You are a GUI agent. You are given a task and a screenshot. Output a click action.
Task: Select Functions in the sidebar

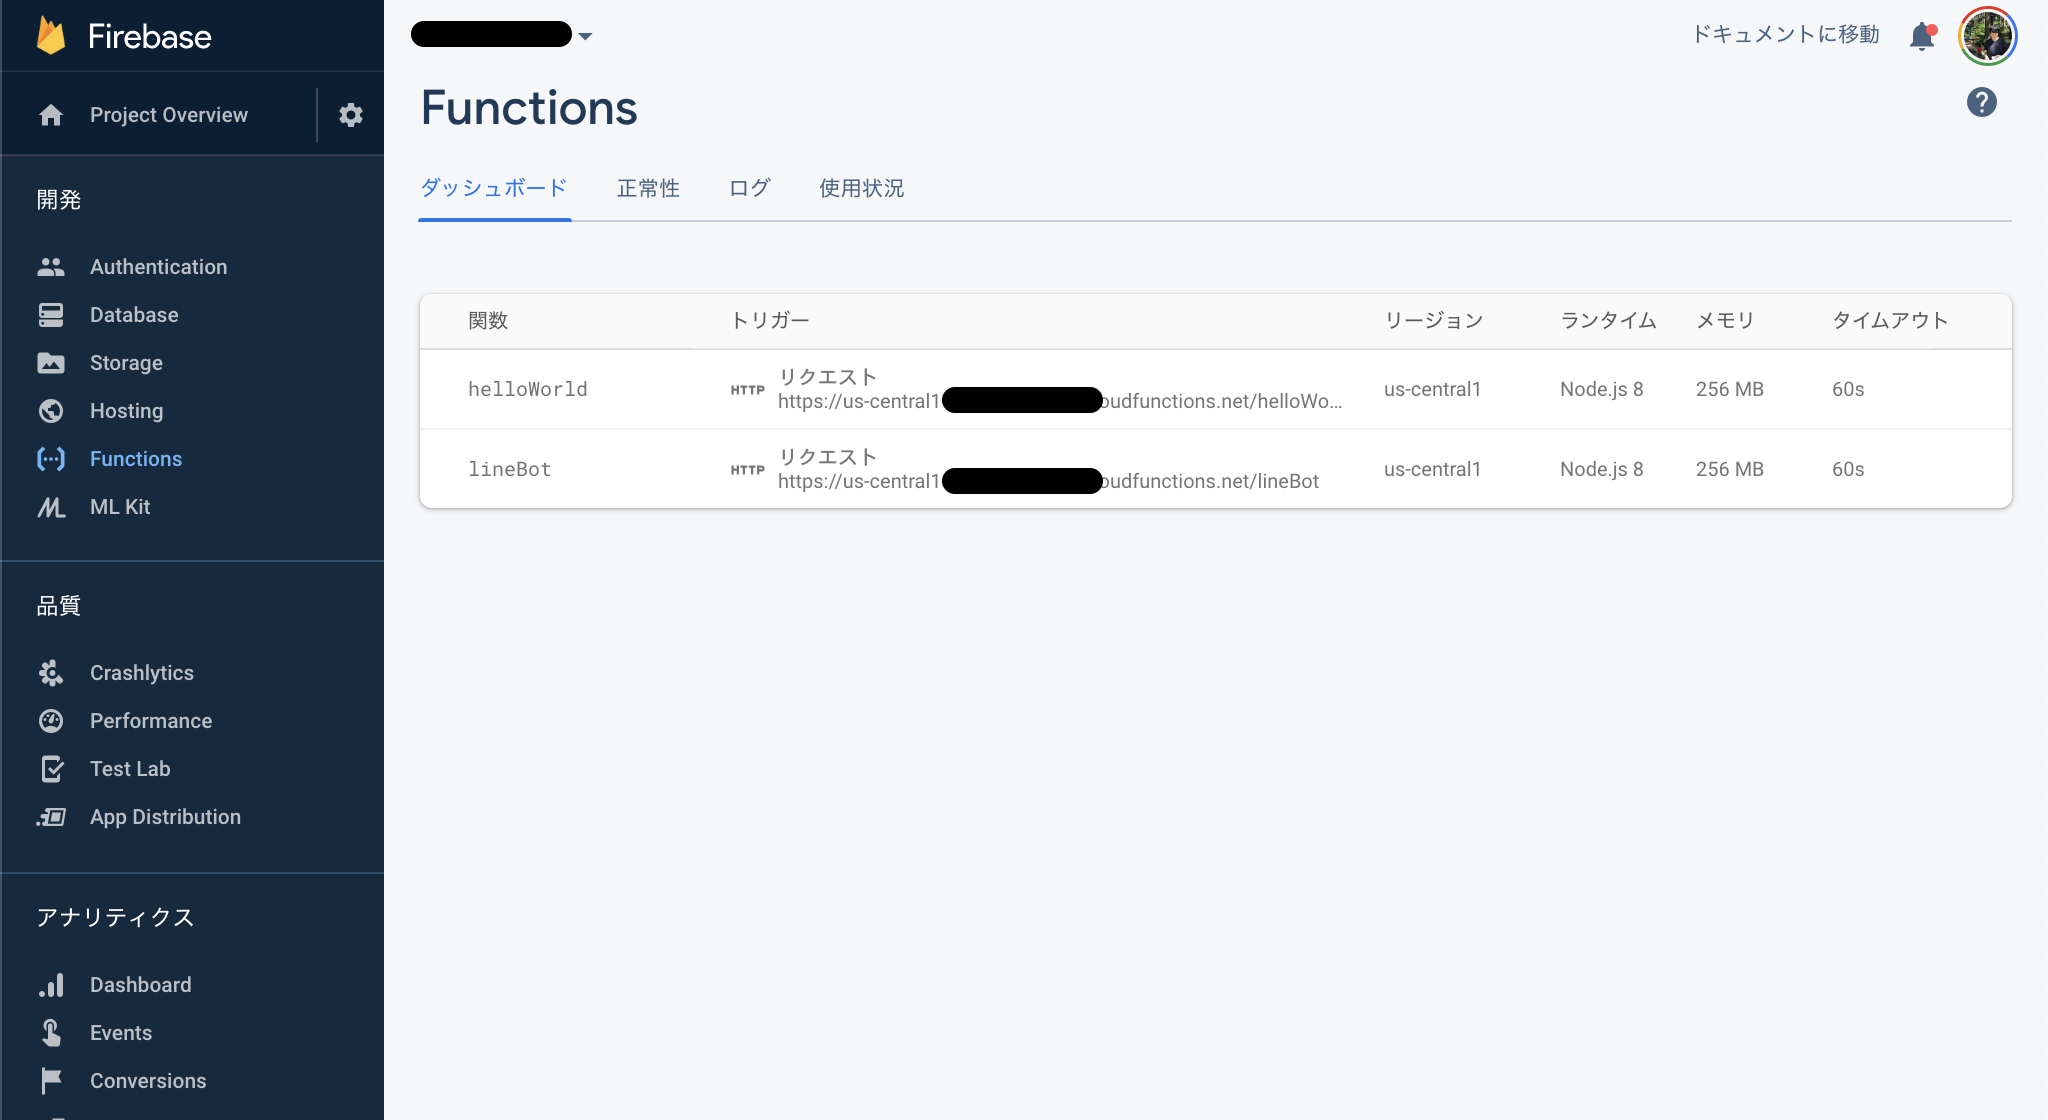136,459
